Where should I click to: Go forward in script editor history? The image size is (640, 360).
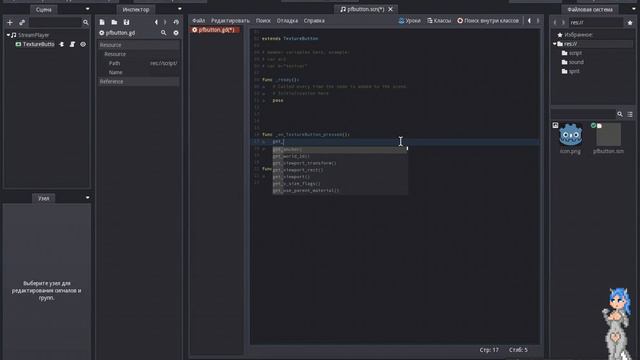click(538, 20)
